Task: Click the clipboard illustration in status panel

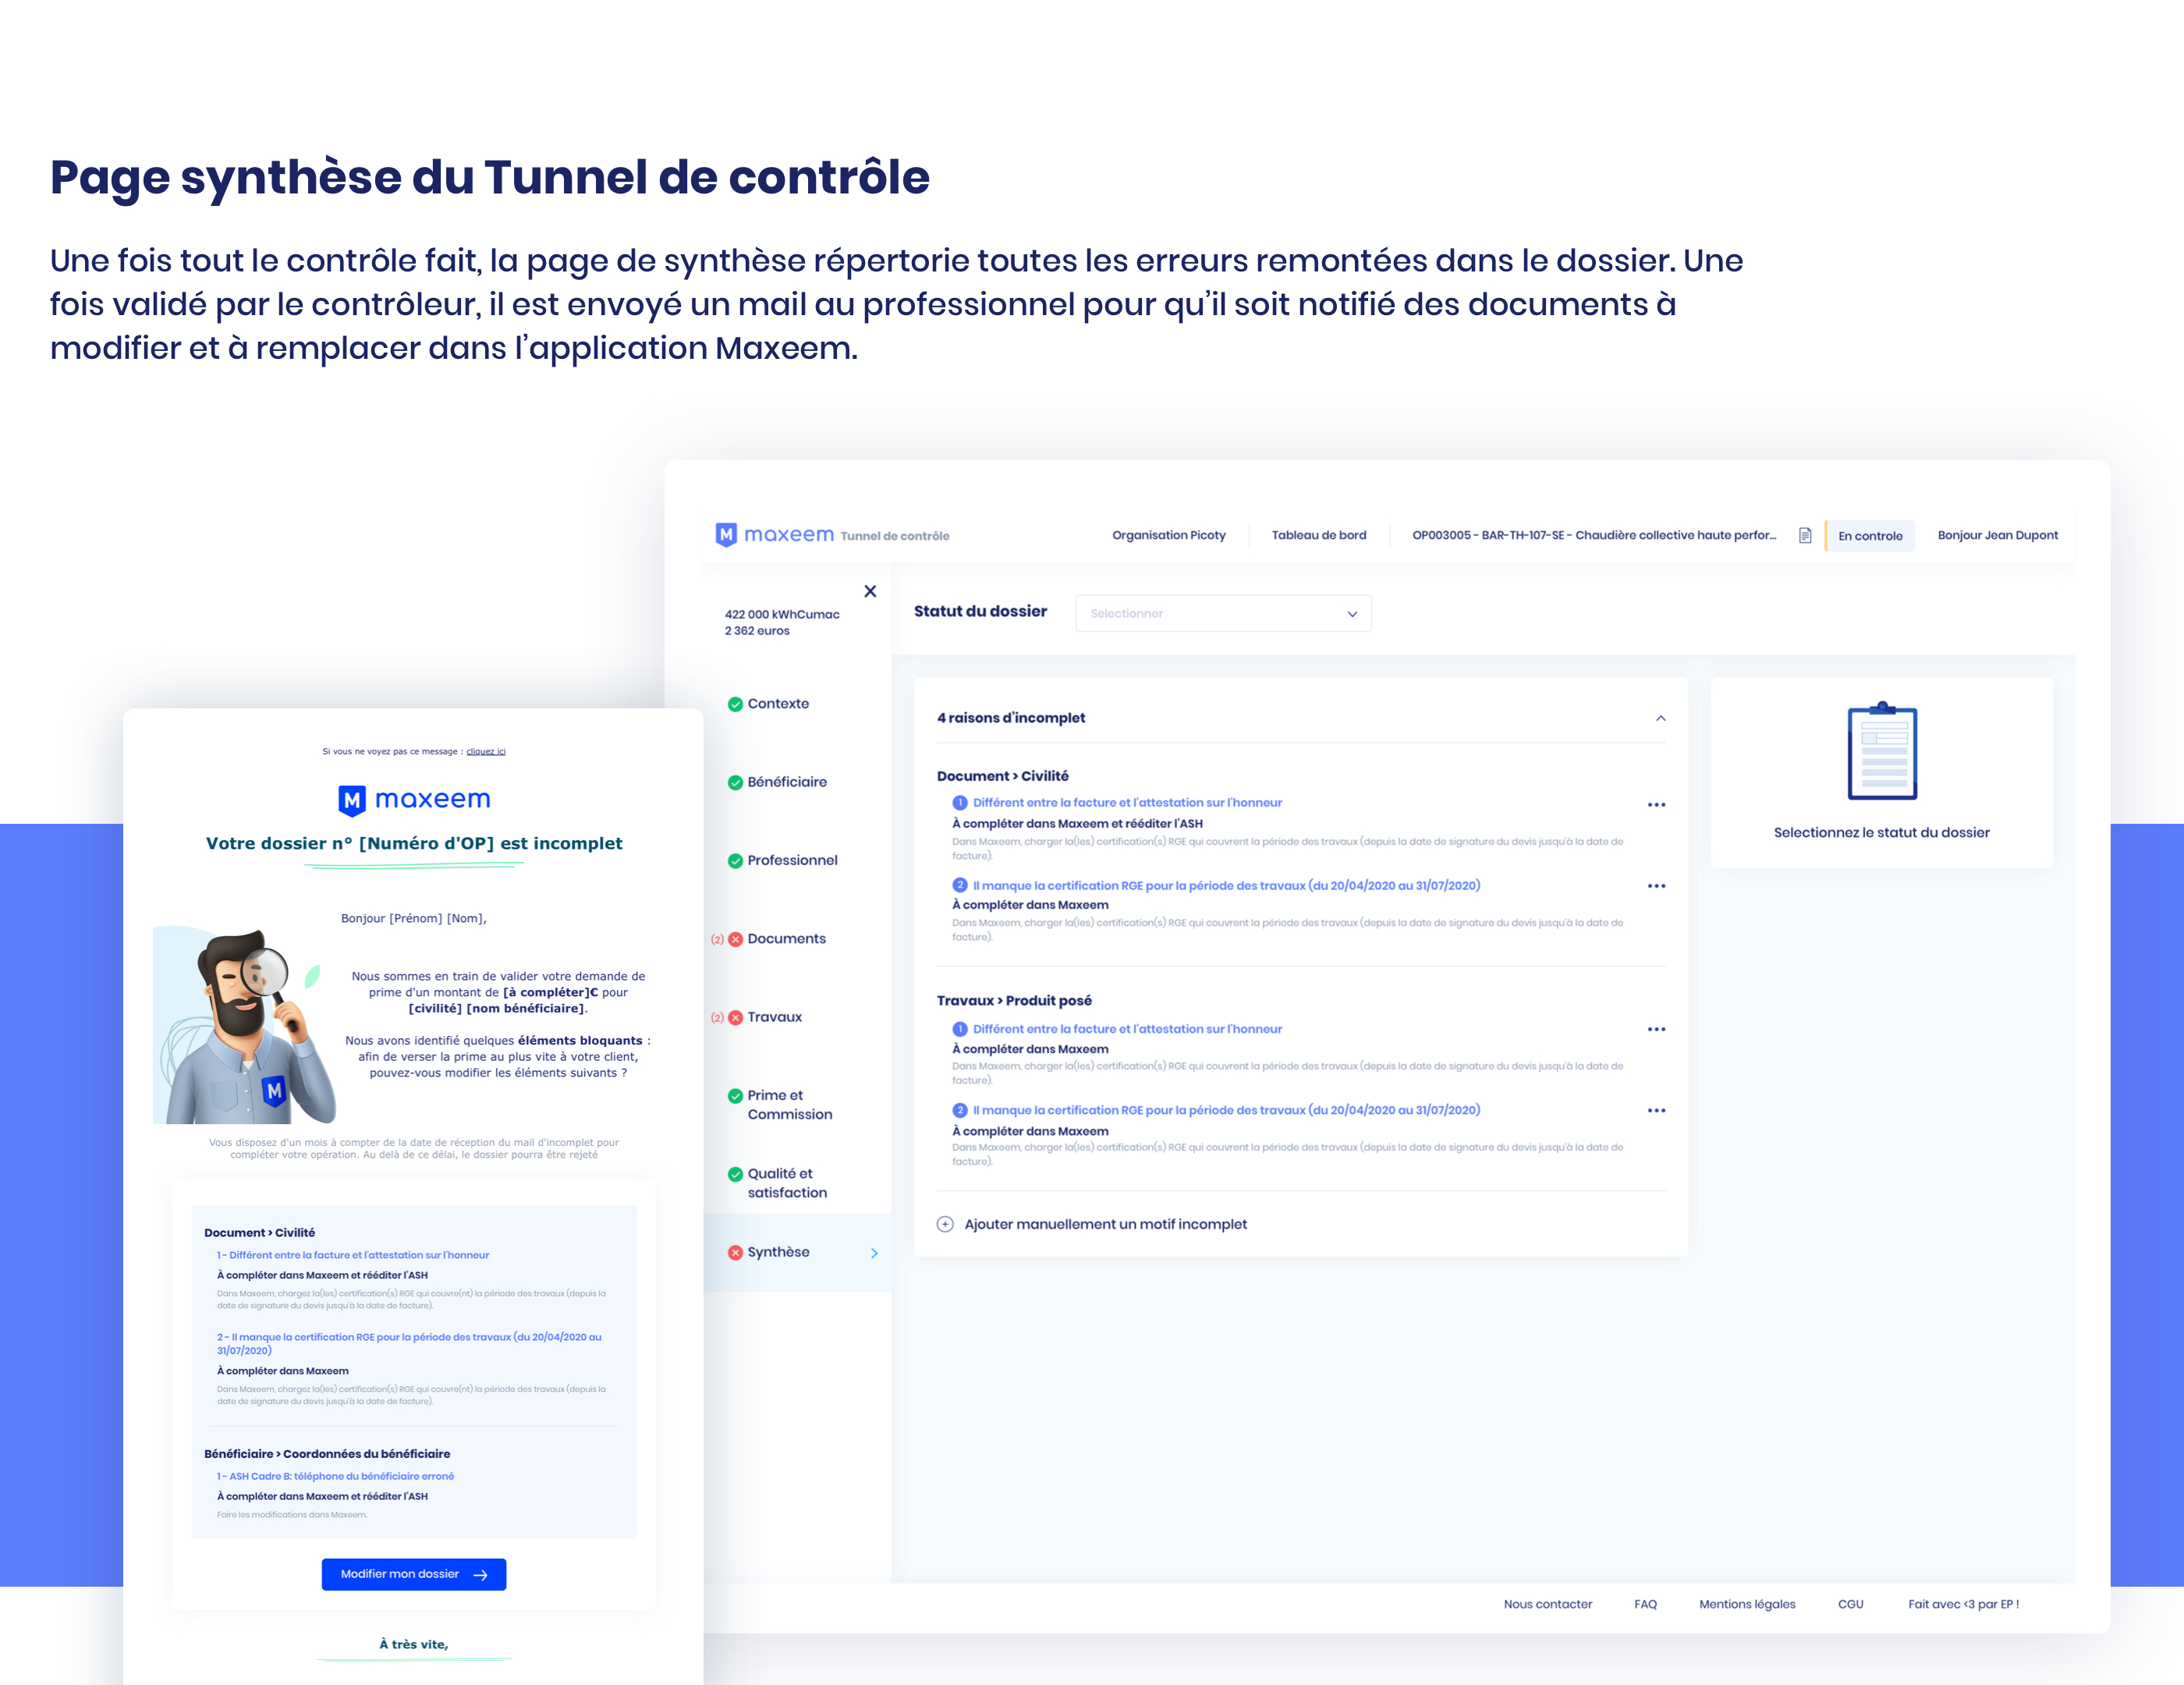Action: pos(1881,751)
